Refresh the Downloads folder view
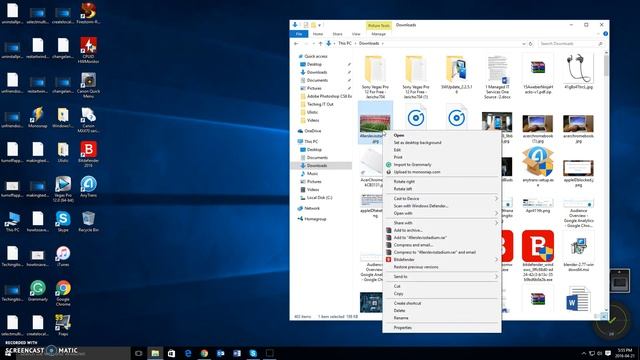Image resolution: width=640 pixels, height=360 pixels. 531,43
